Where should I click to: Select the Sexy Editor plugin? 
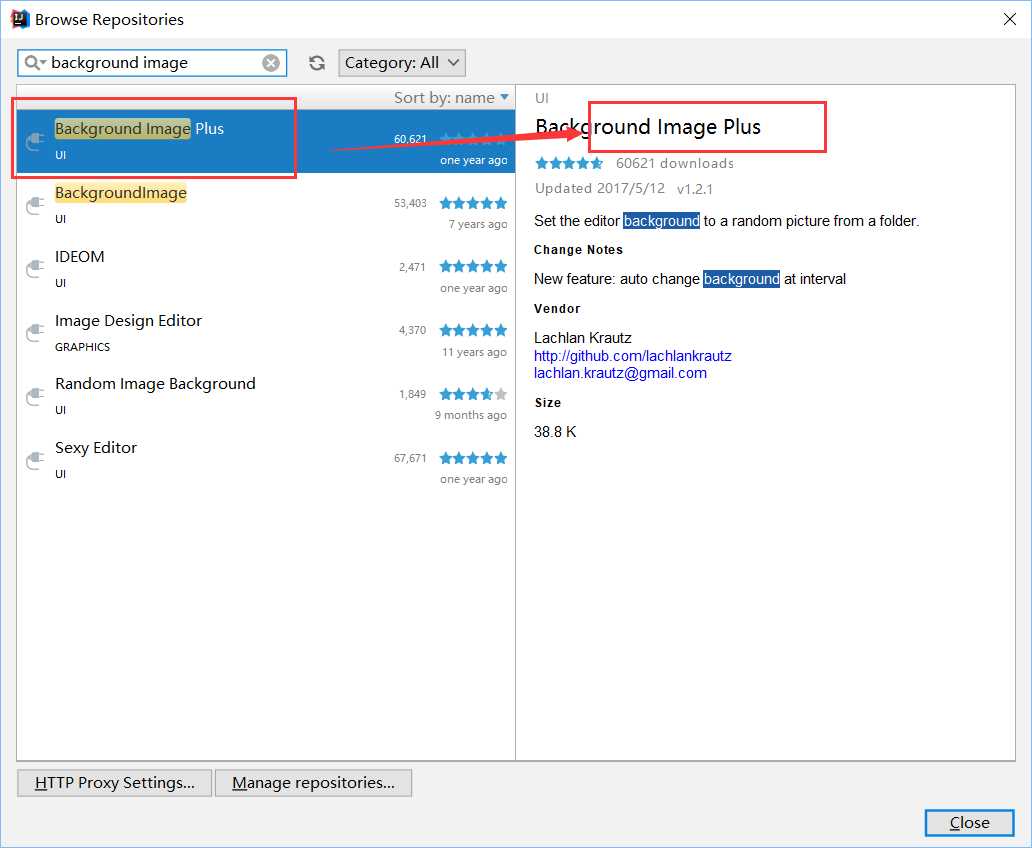[x=266, y=460]
